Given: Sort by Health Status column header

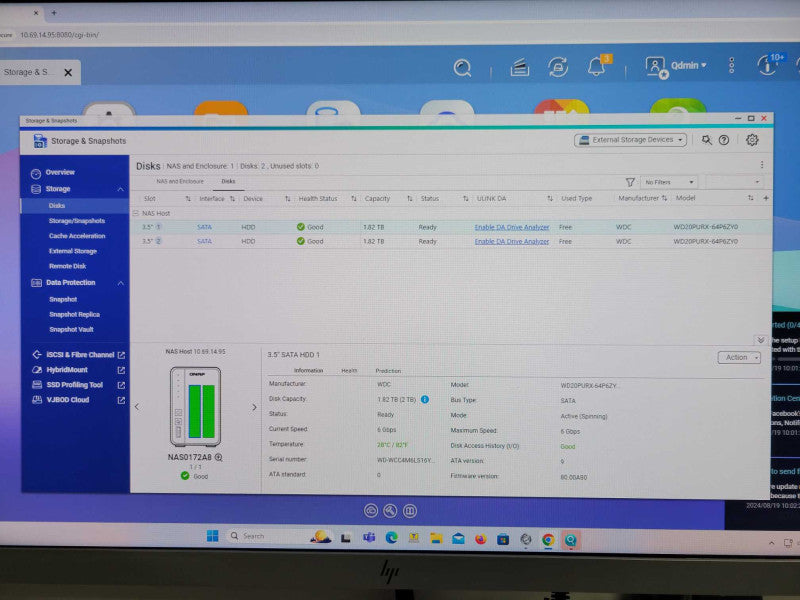Looking at the screenshot, I should [318, 198].
